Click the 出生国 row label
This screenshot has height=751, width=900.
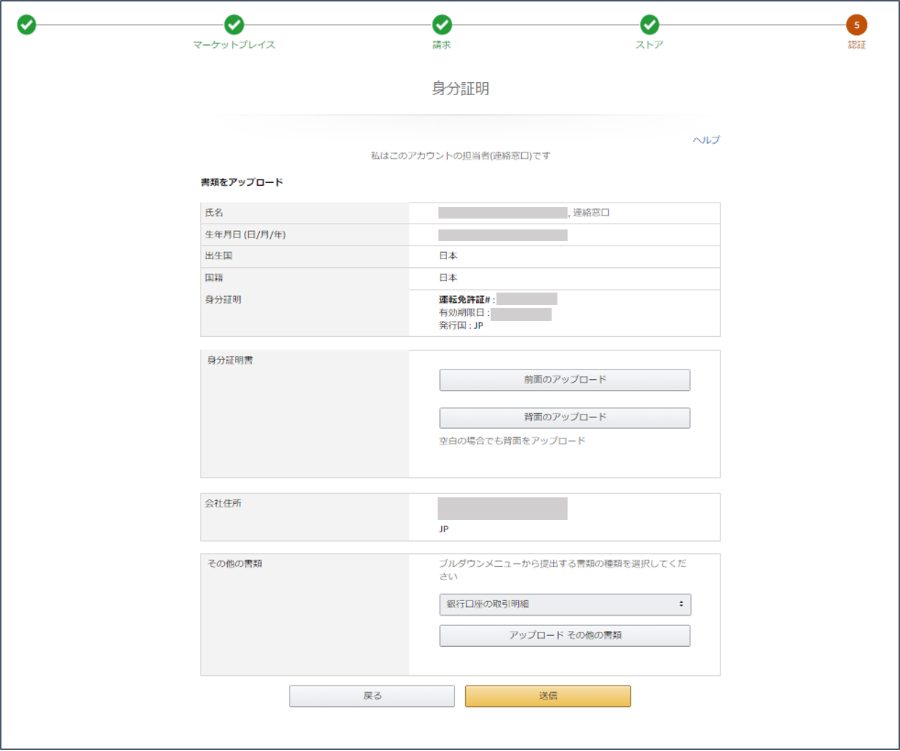pos(219,256)
